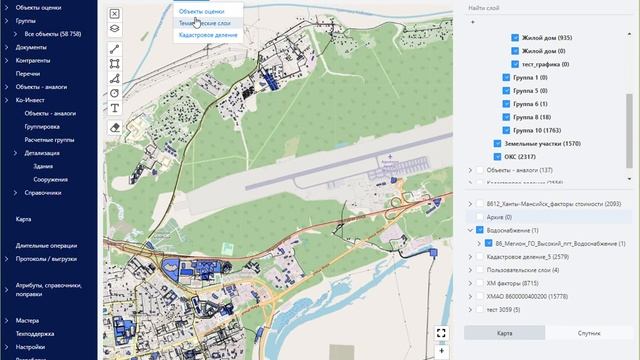Switch to the Спутник satellite tab
This screenshot has height=360, width=640.
pyautogui.click(x=589, y=333)
